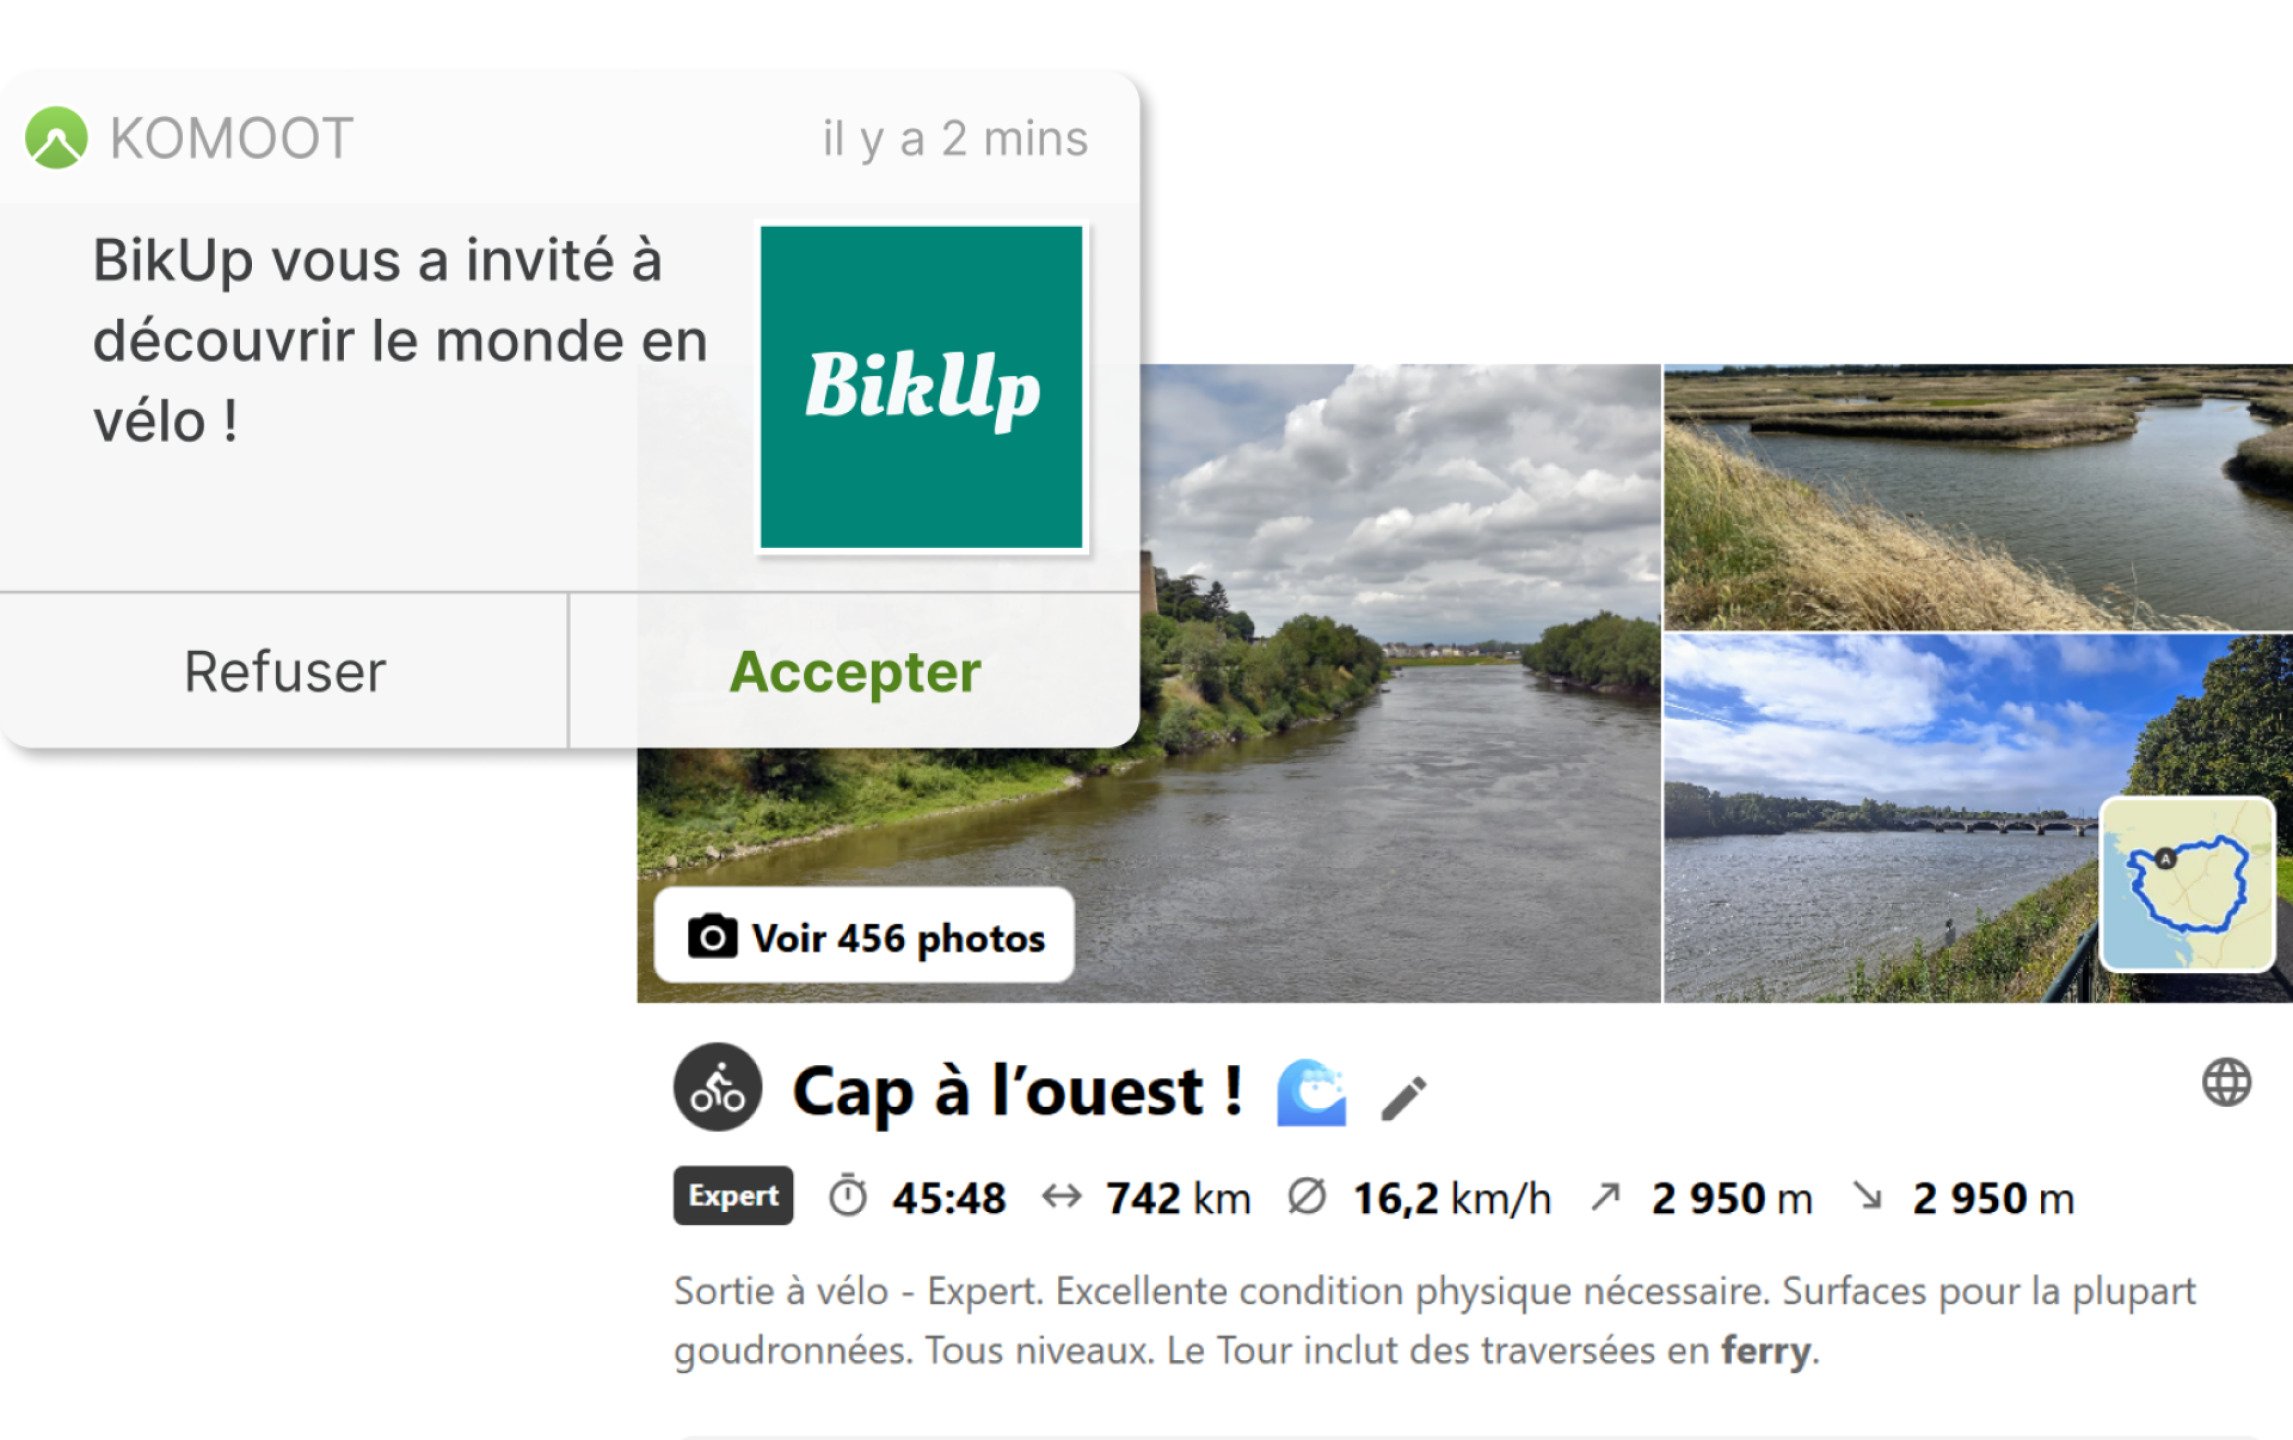Click the Komoot app logo icon
Image resolution: width=2293 pixels, height=1440 pixels.
point(56,138)
